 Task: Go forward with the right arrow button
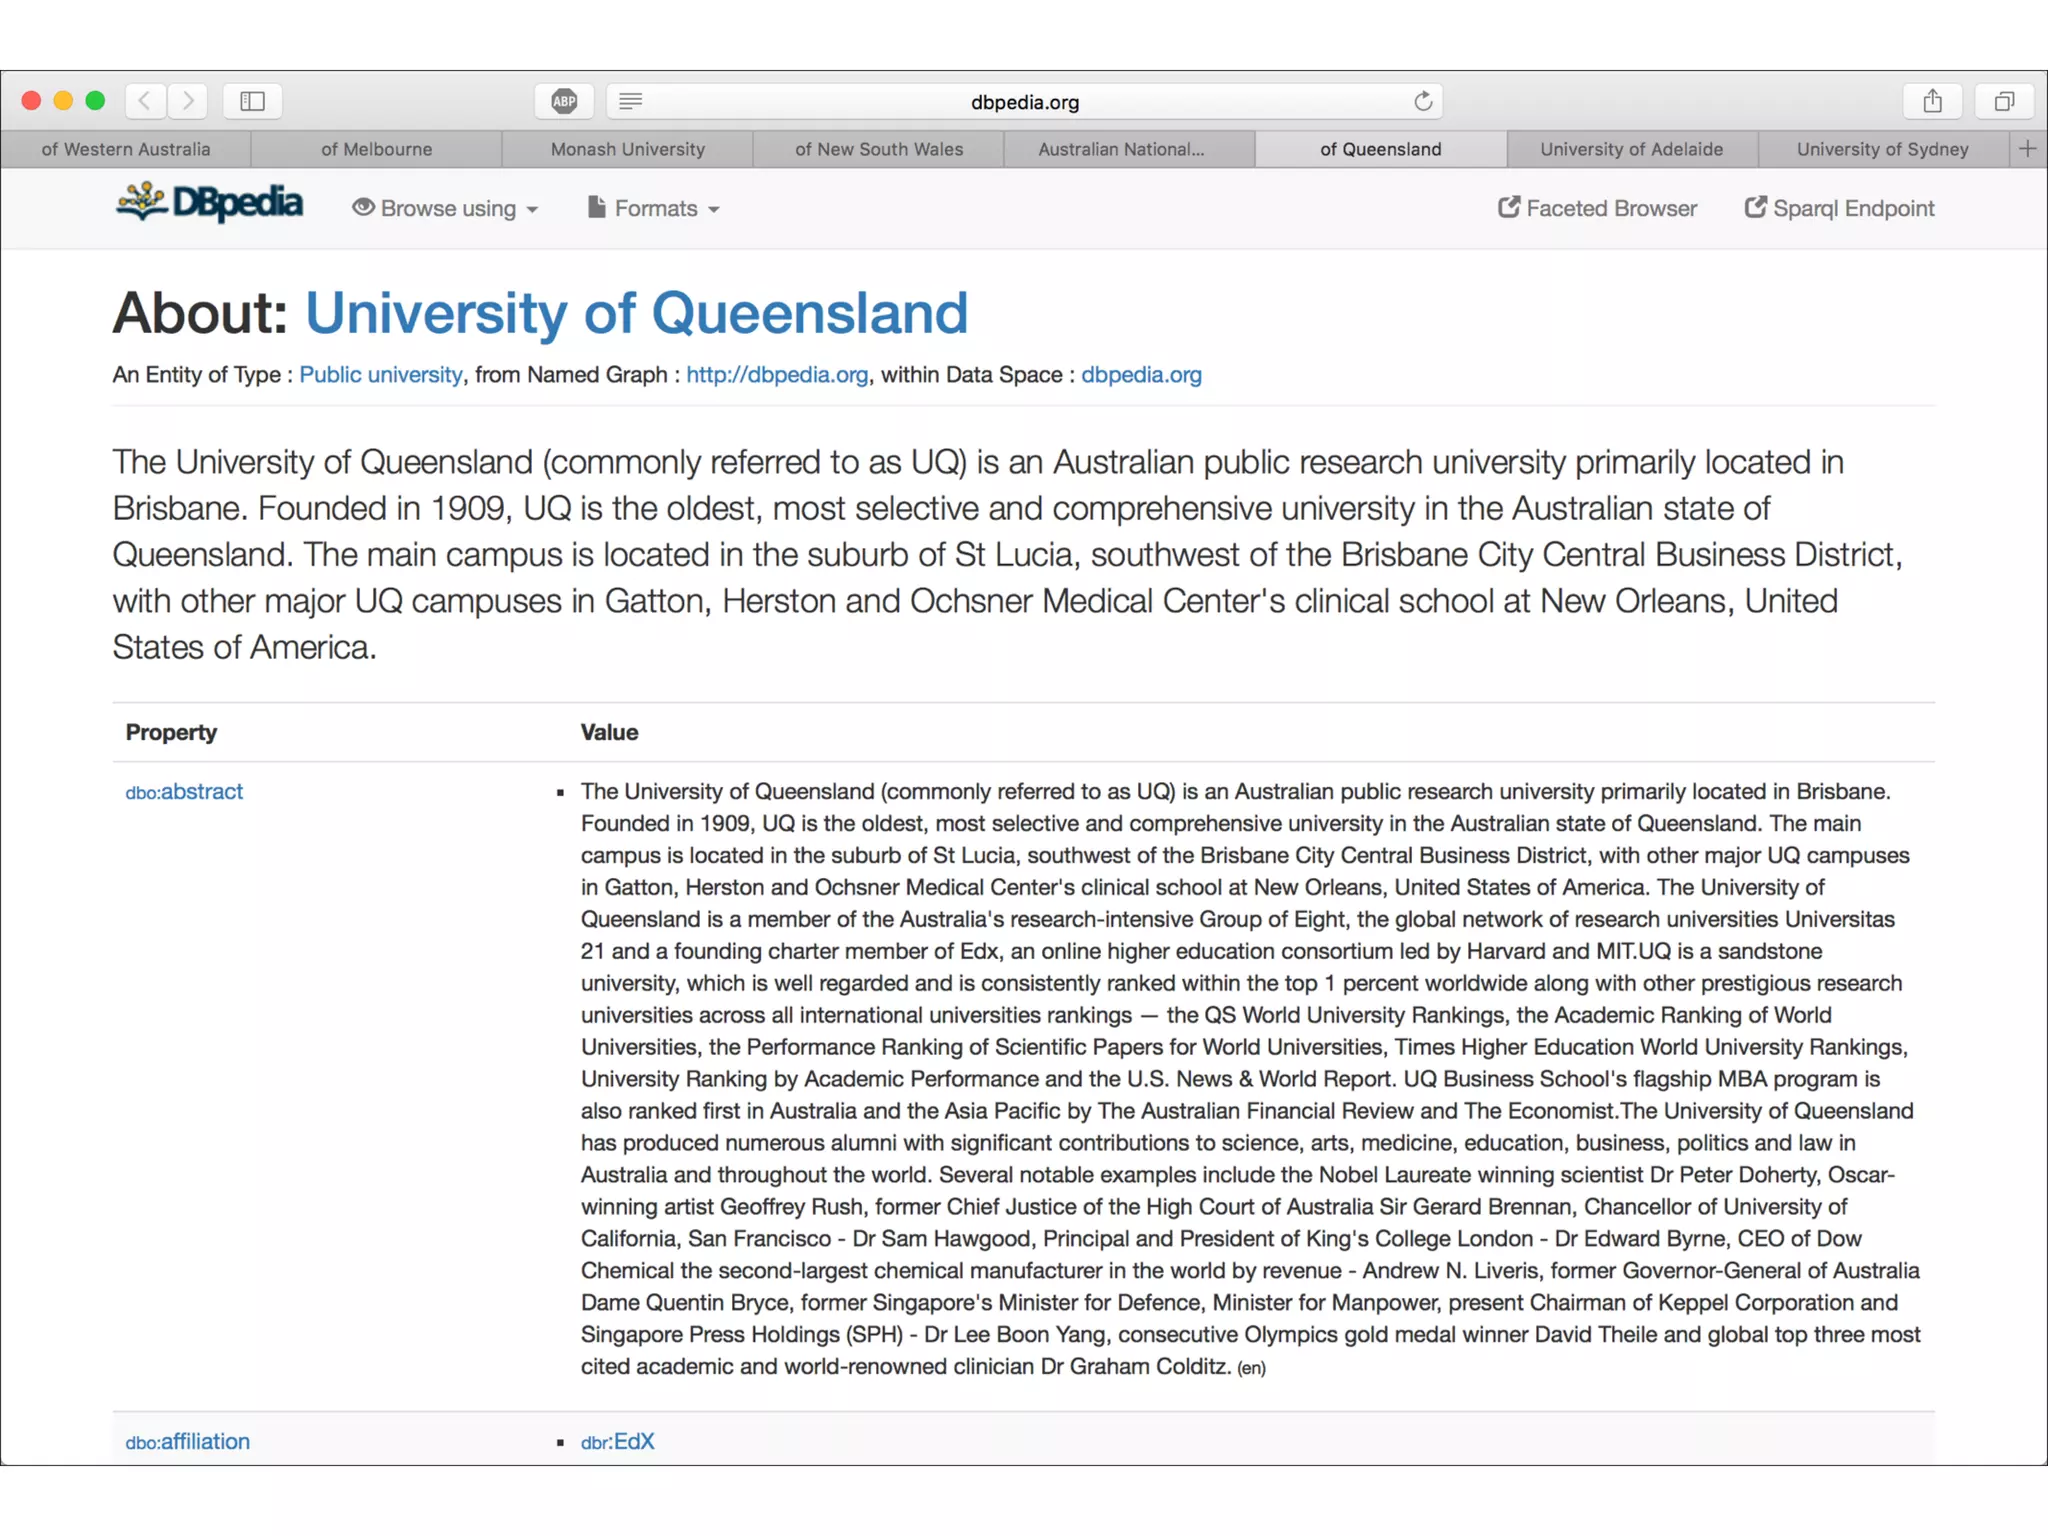click(x=187, y=101)
